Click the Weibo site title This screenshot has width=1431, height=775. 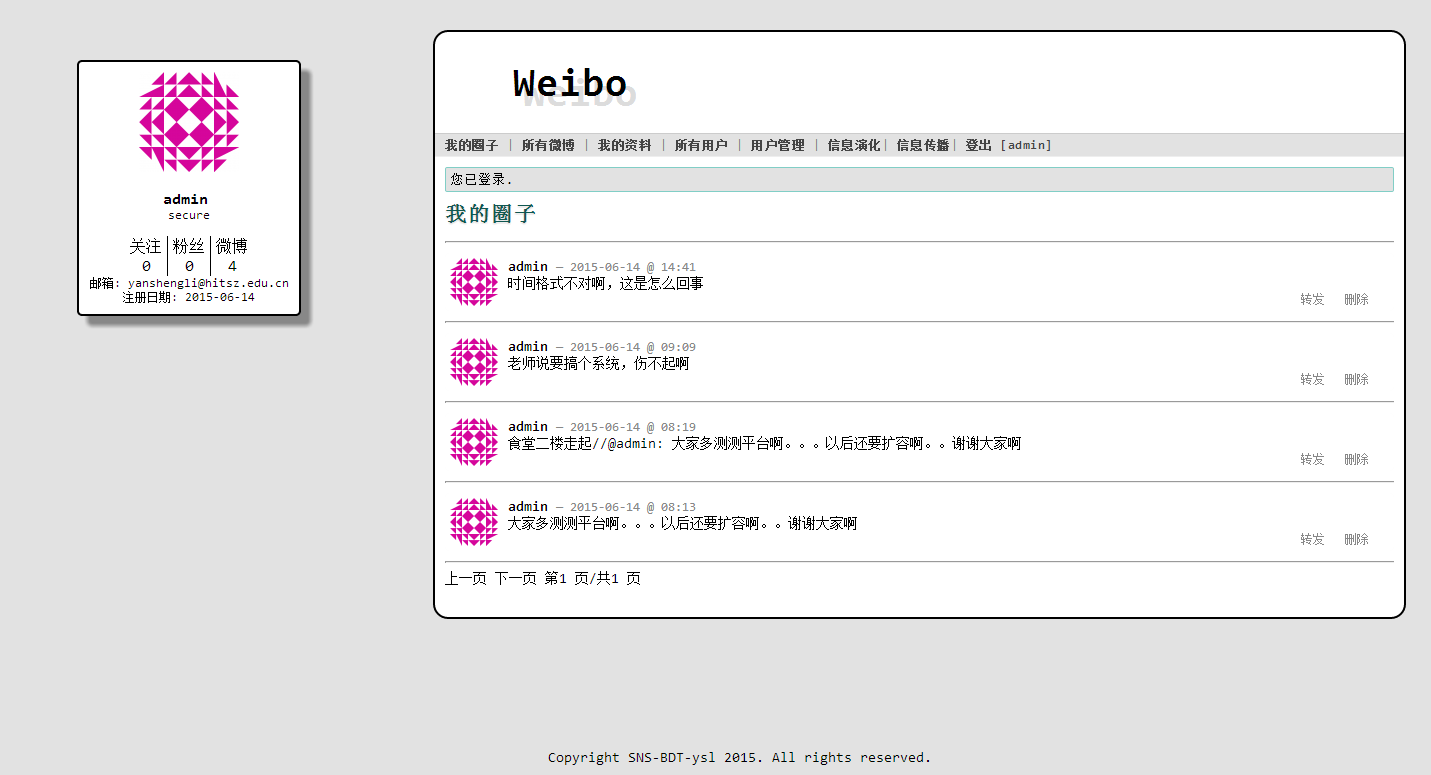pyautogui.click(x=570, y=83)
